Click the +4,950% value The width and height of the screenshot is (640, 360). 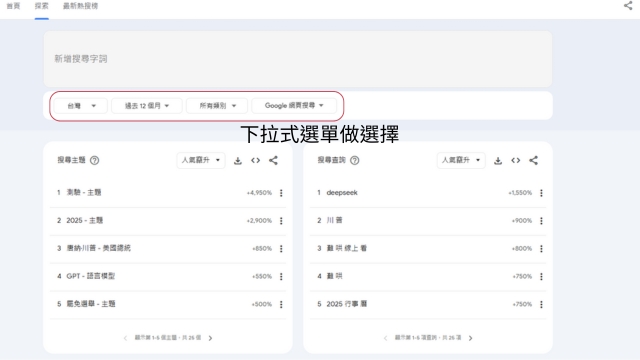pyautogui.click(x=259, y=193)
